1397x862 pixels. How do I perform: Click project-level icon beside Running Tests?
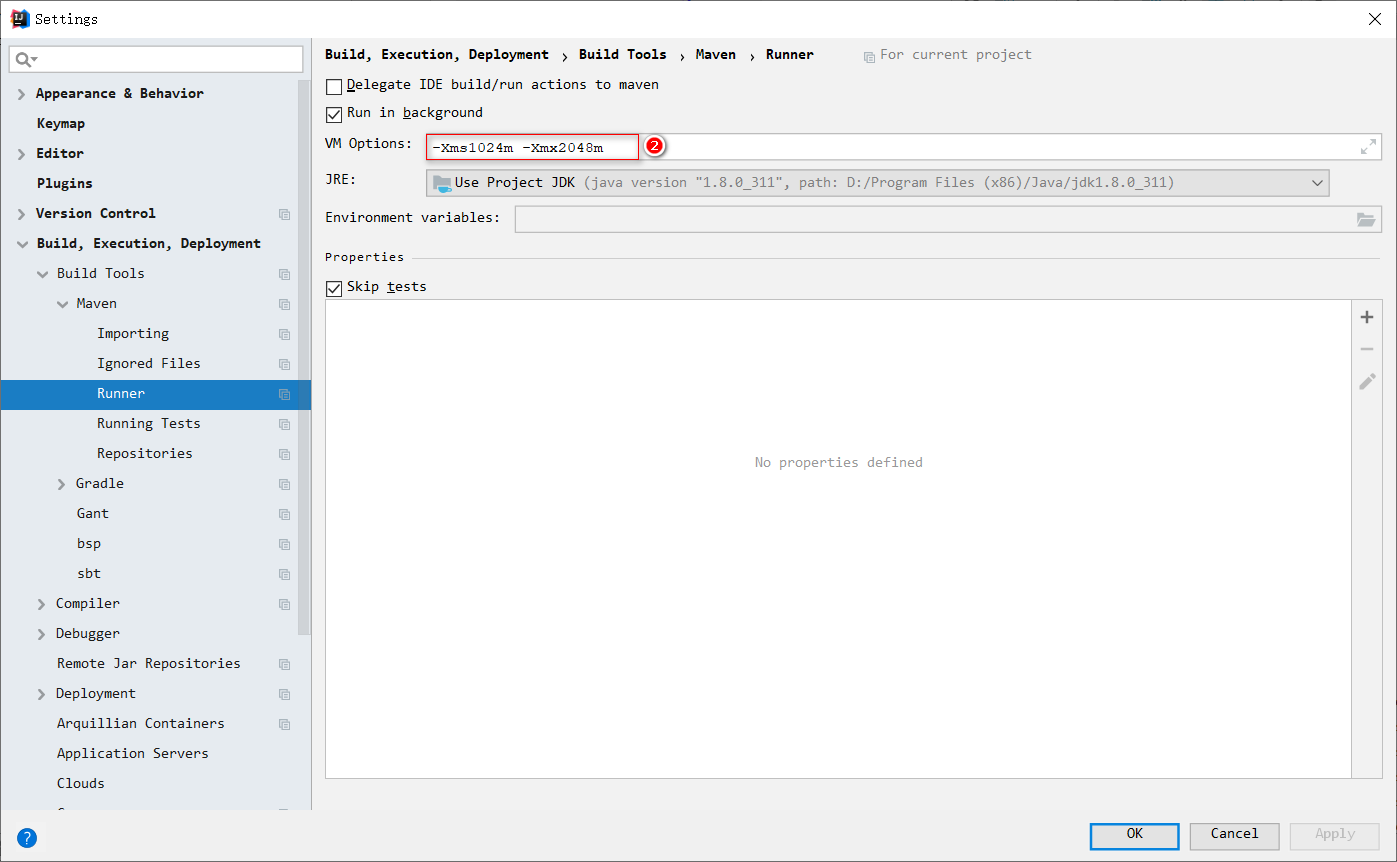(285, 424)
